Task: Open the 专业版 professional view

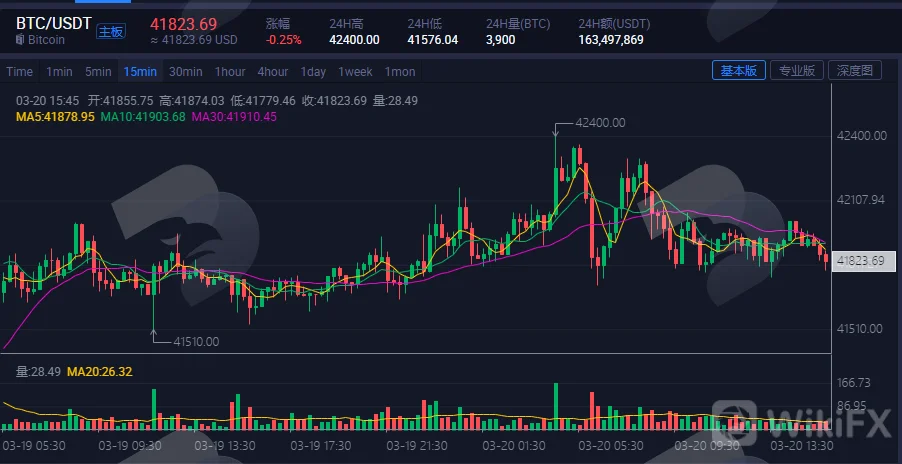Action: 797,70
